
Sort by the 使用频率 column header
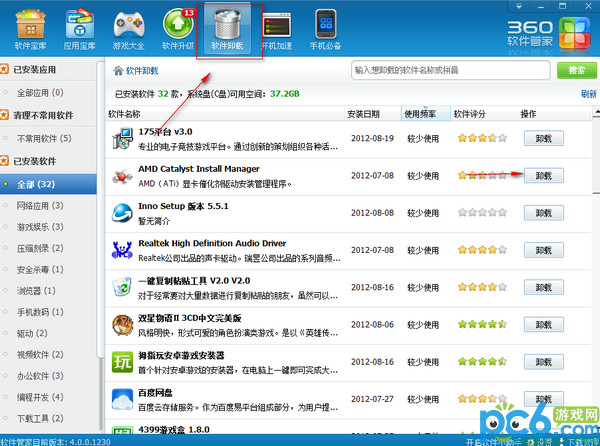(x=421, y=114)
